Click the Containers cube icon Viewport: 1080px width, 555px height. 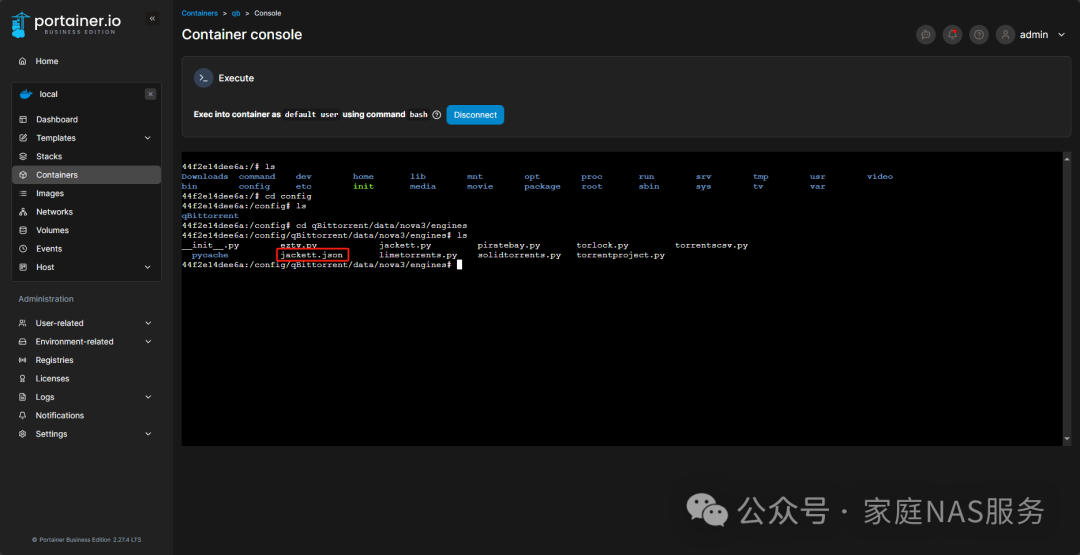pyautogui.click(x=23, y=175)
